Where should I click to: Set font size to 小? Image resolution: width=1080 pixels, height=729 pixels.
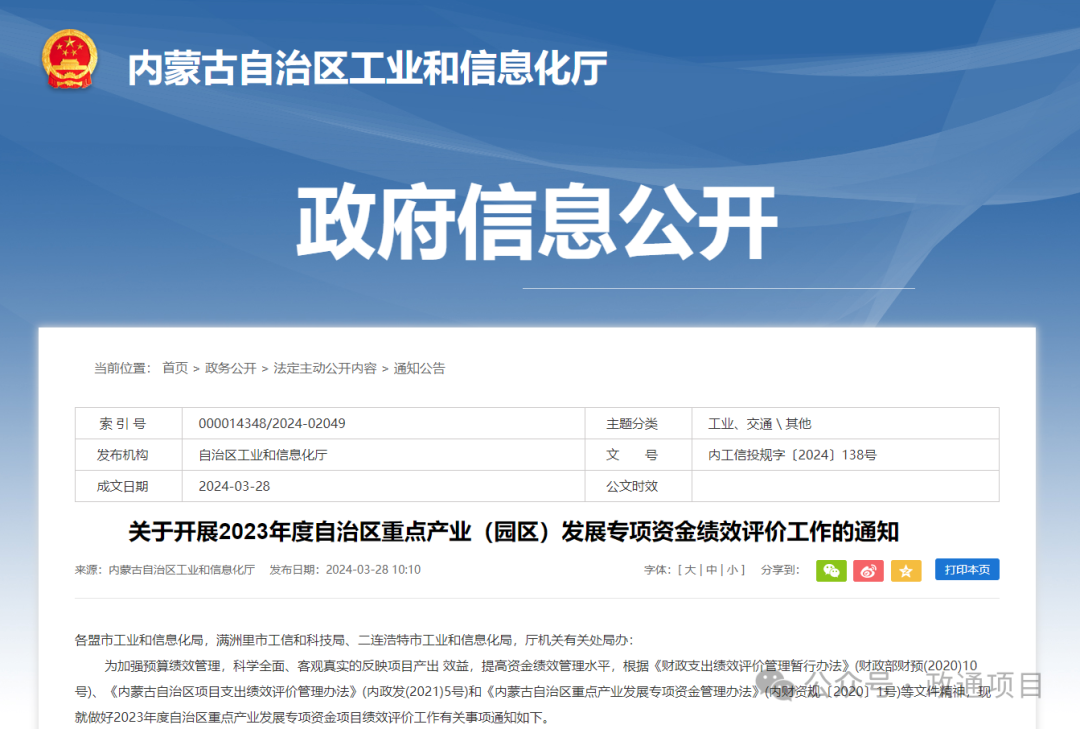pyautogui.click(x=732, y=570)
